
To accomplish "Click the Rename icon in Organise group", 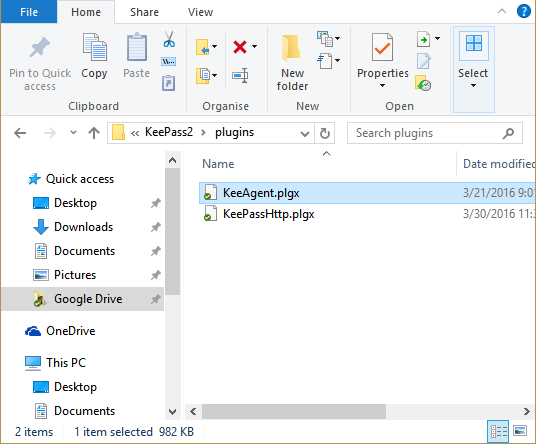I will [x=240, y=76].
